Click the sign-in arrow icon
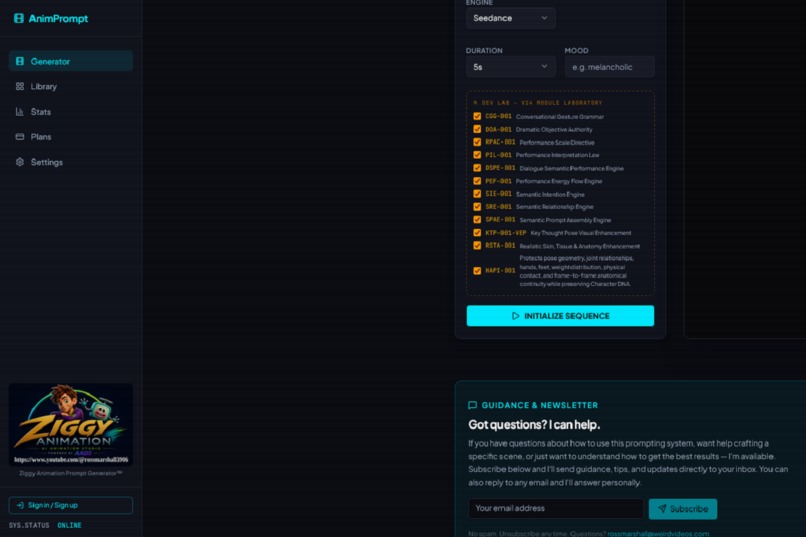 tap(20, 505)
